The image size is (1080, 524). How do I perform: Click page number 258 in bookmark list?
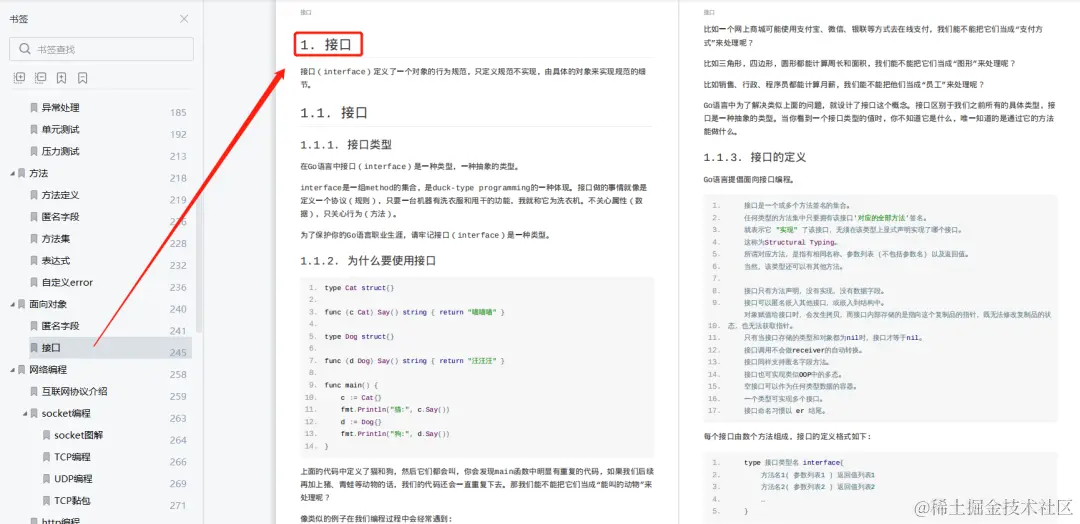pos(178,375)
